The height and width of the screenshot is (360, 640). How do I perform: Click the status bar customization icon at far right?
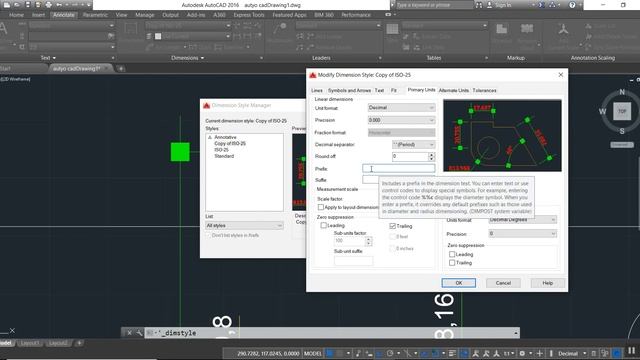pyautogui.click(x=632, y=351)
